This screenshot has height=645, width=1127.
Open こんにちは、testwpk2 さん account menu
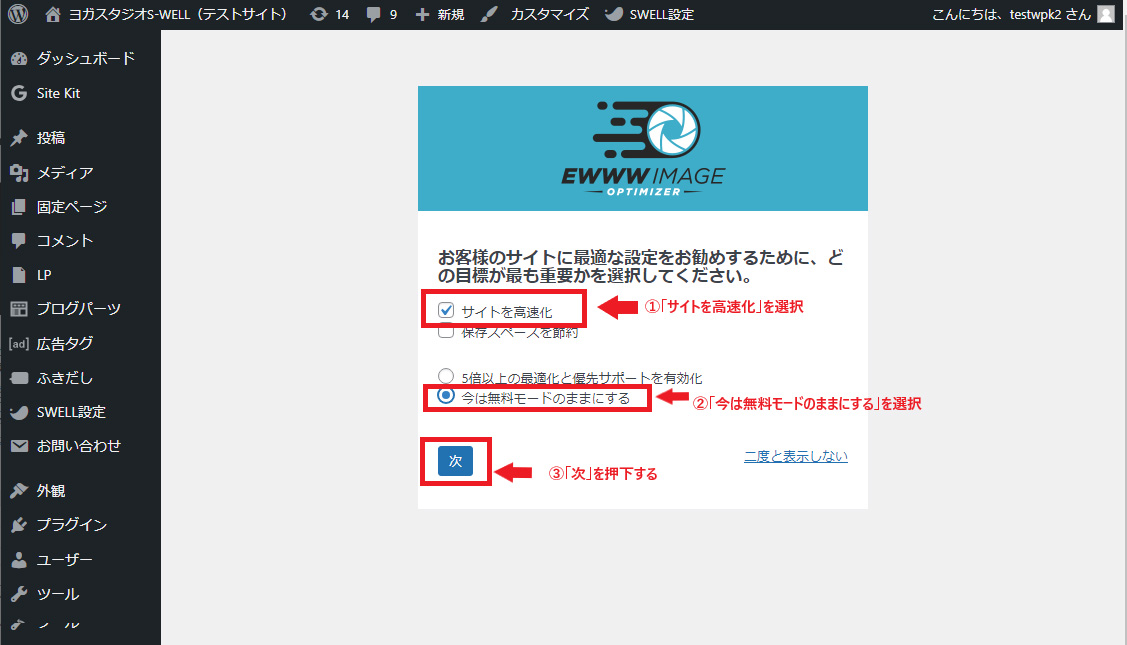coord(1011,14)
